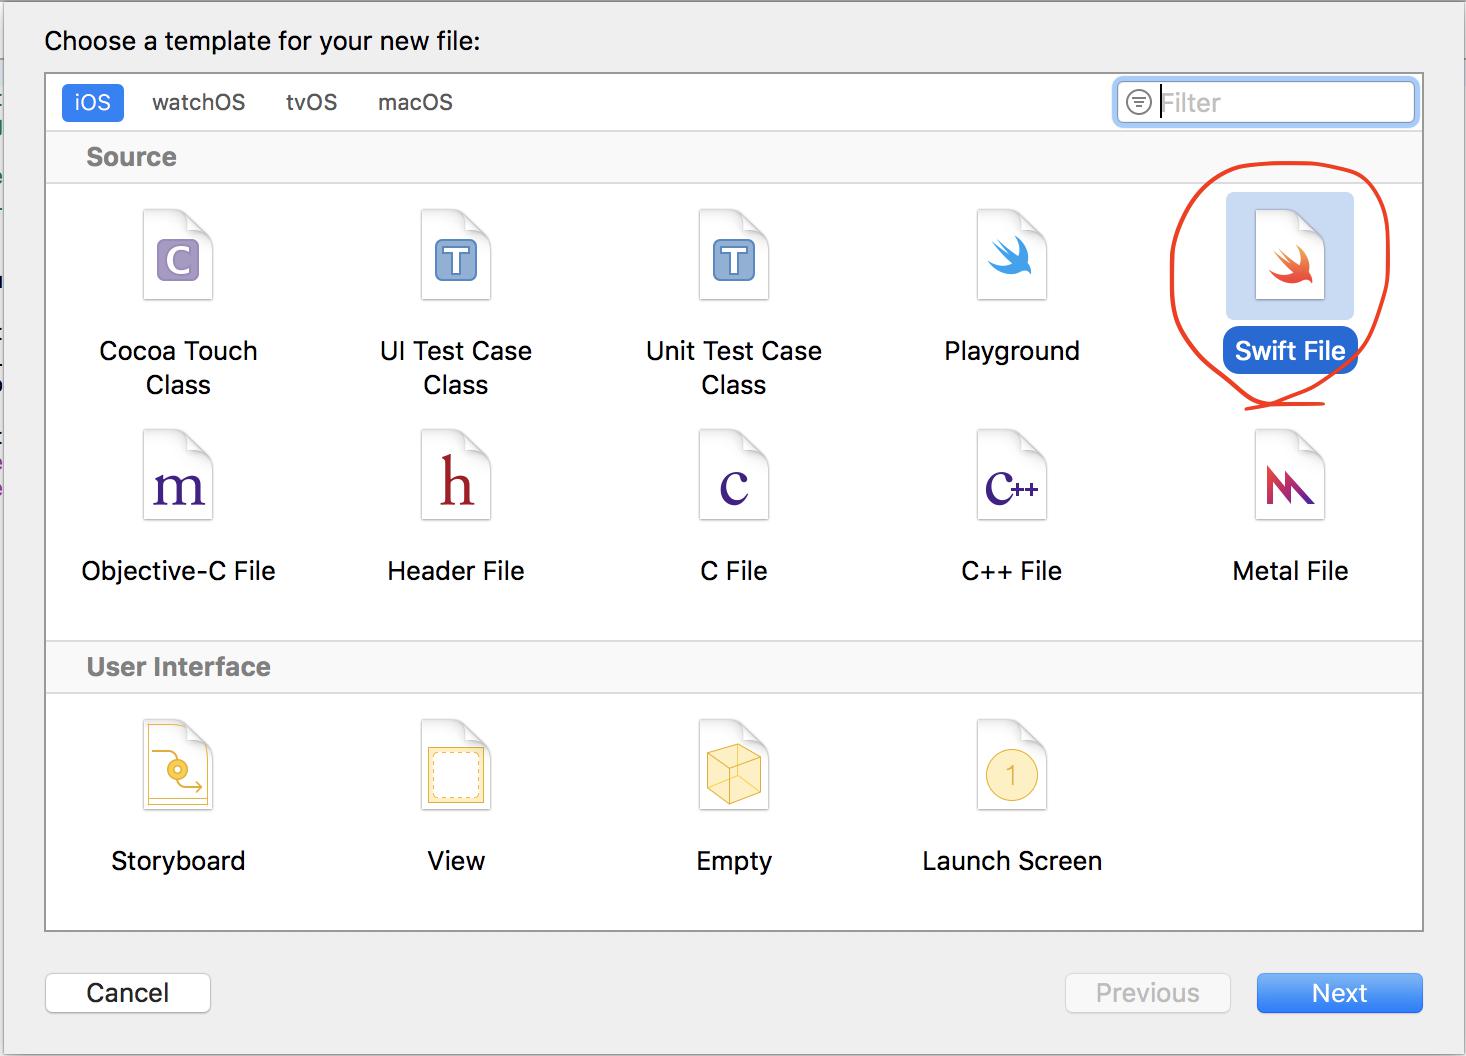Select the Cocoa Touch Class template icon
The height and width of the screenshot is (1056, 1466).
178,256
